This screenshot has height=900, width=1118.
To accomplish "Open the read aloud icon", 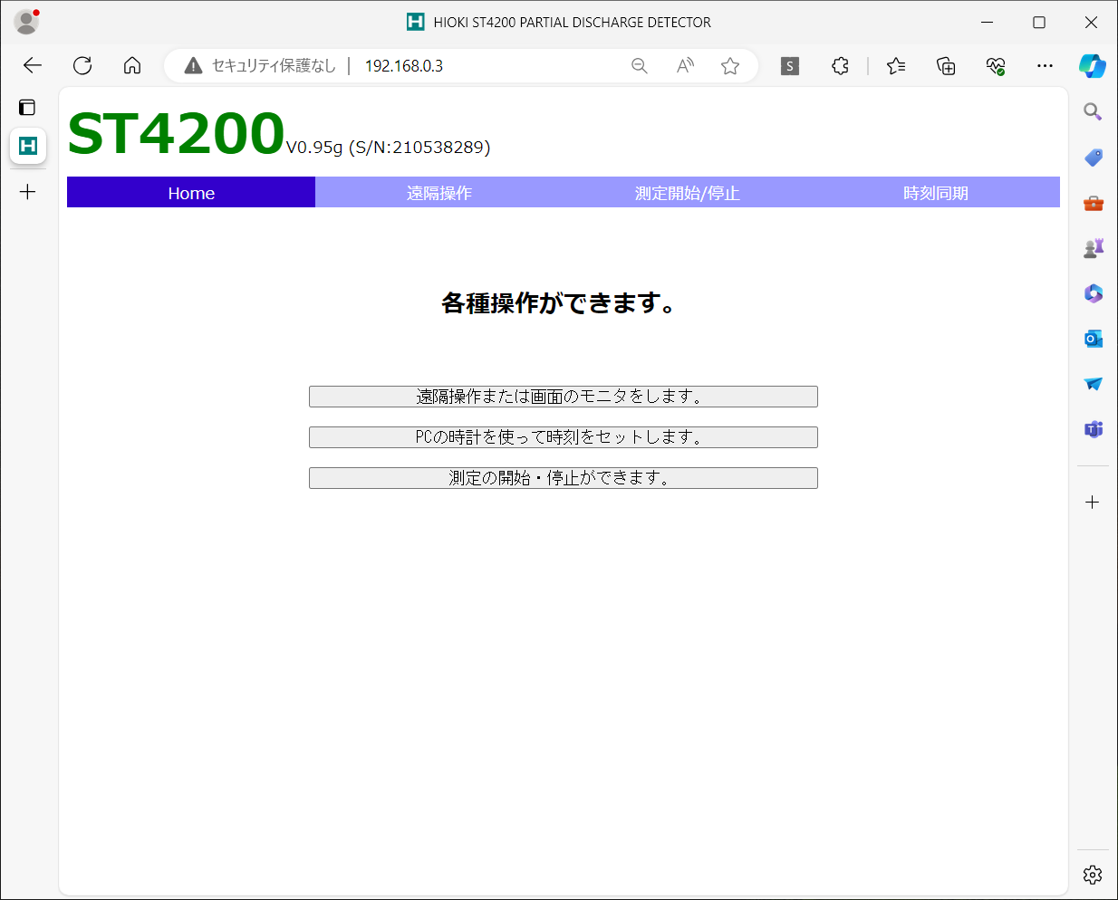I will pos(685,66).
